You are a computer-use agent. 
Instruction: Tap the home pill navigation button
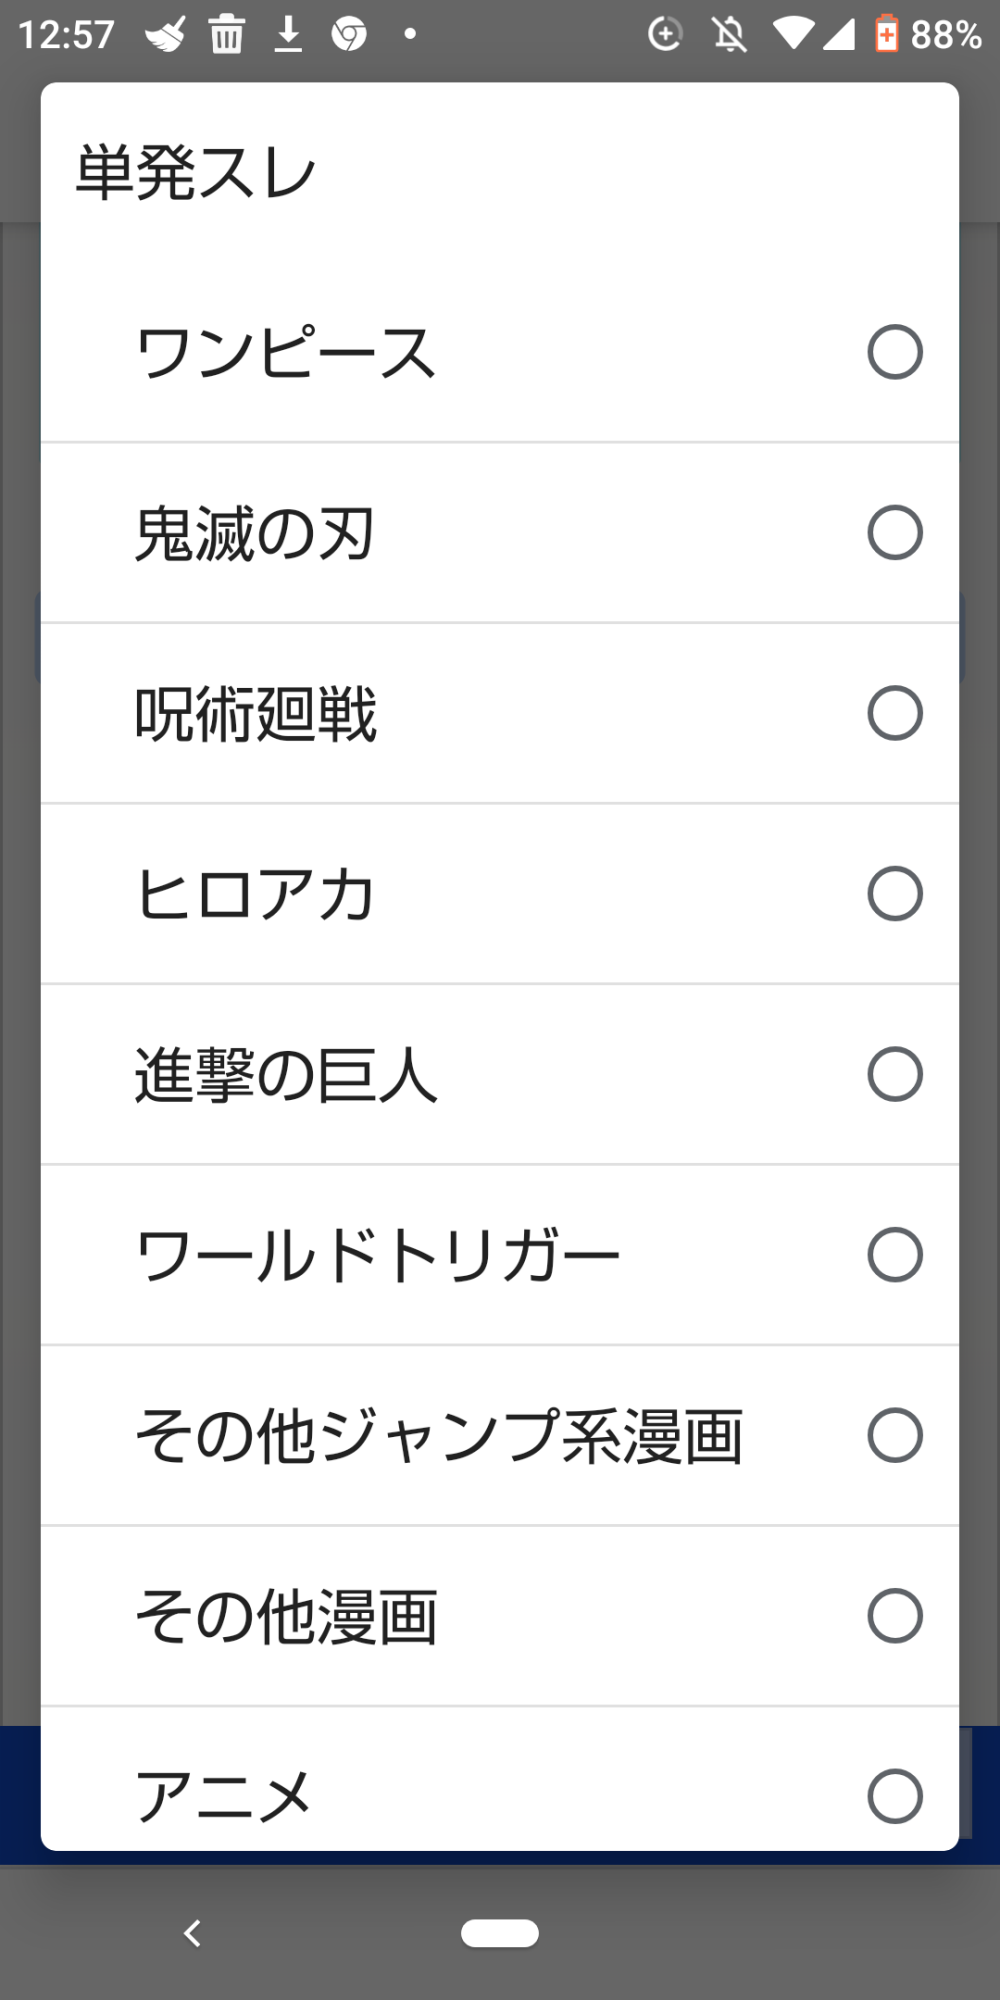(500, 1933)
